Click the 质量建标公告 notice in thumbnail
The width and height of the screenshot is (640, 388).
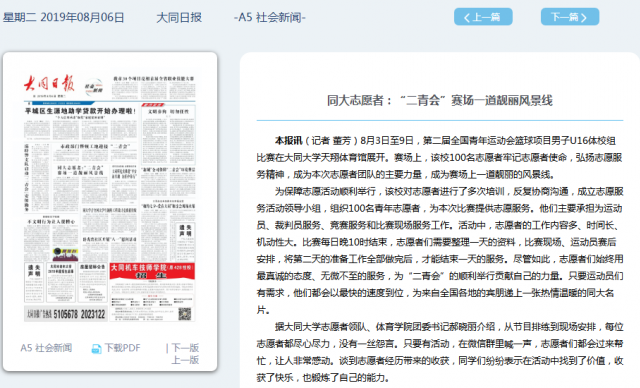point(93,282)
